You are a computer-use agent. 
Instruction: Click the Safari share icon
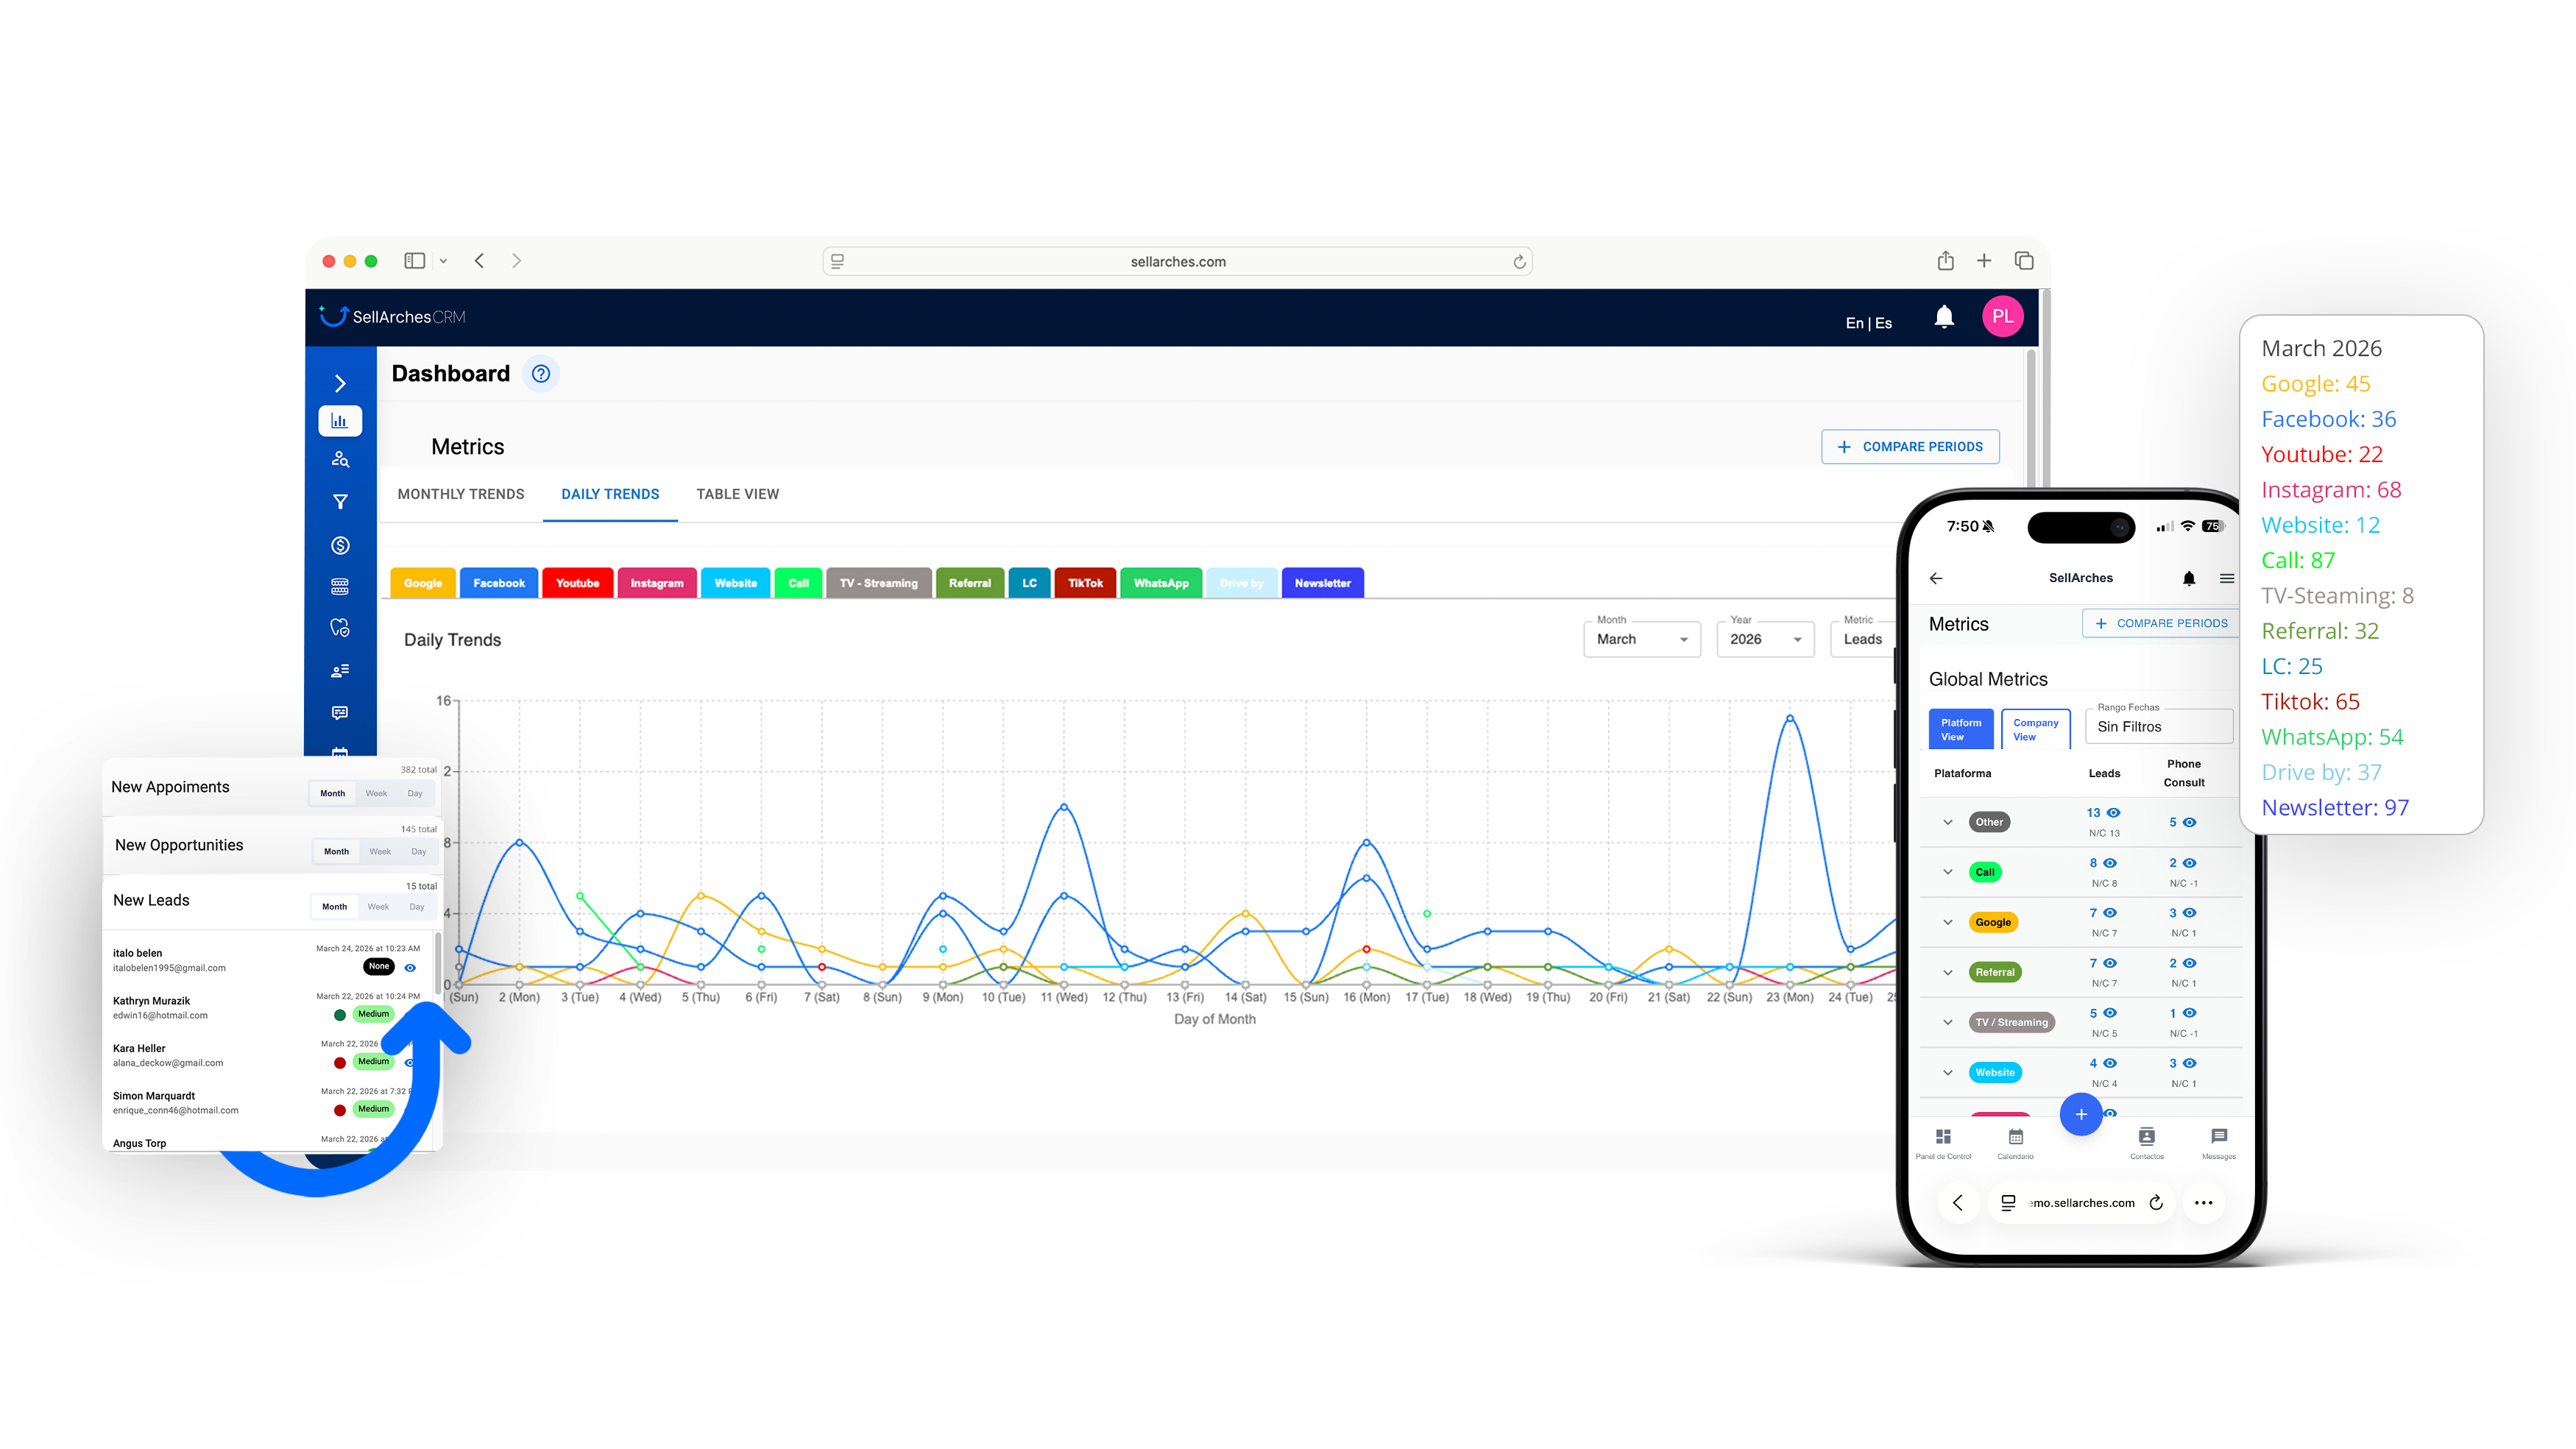[1945, 261]
